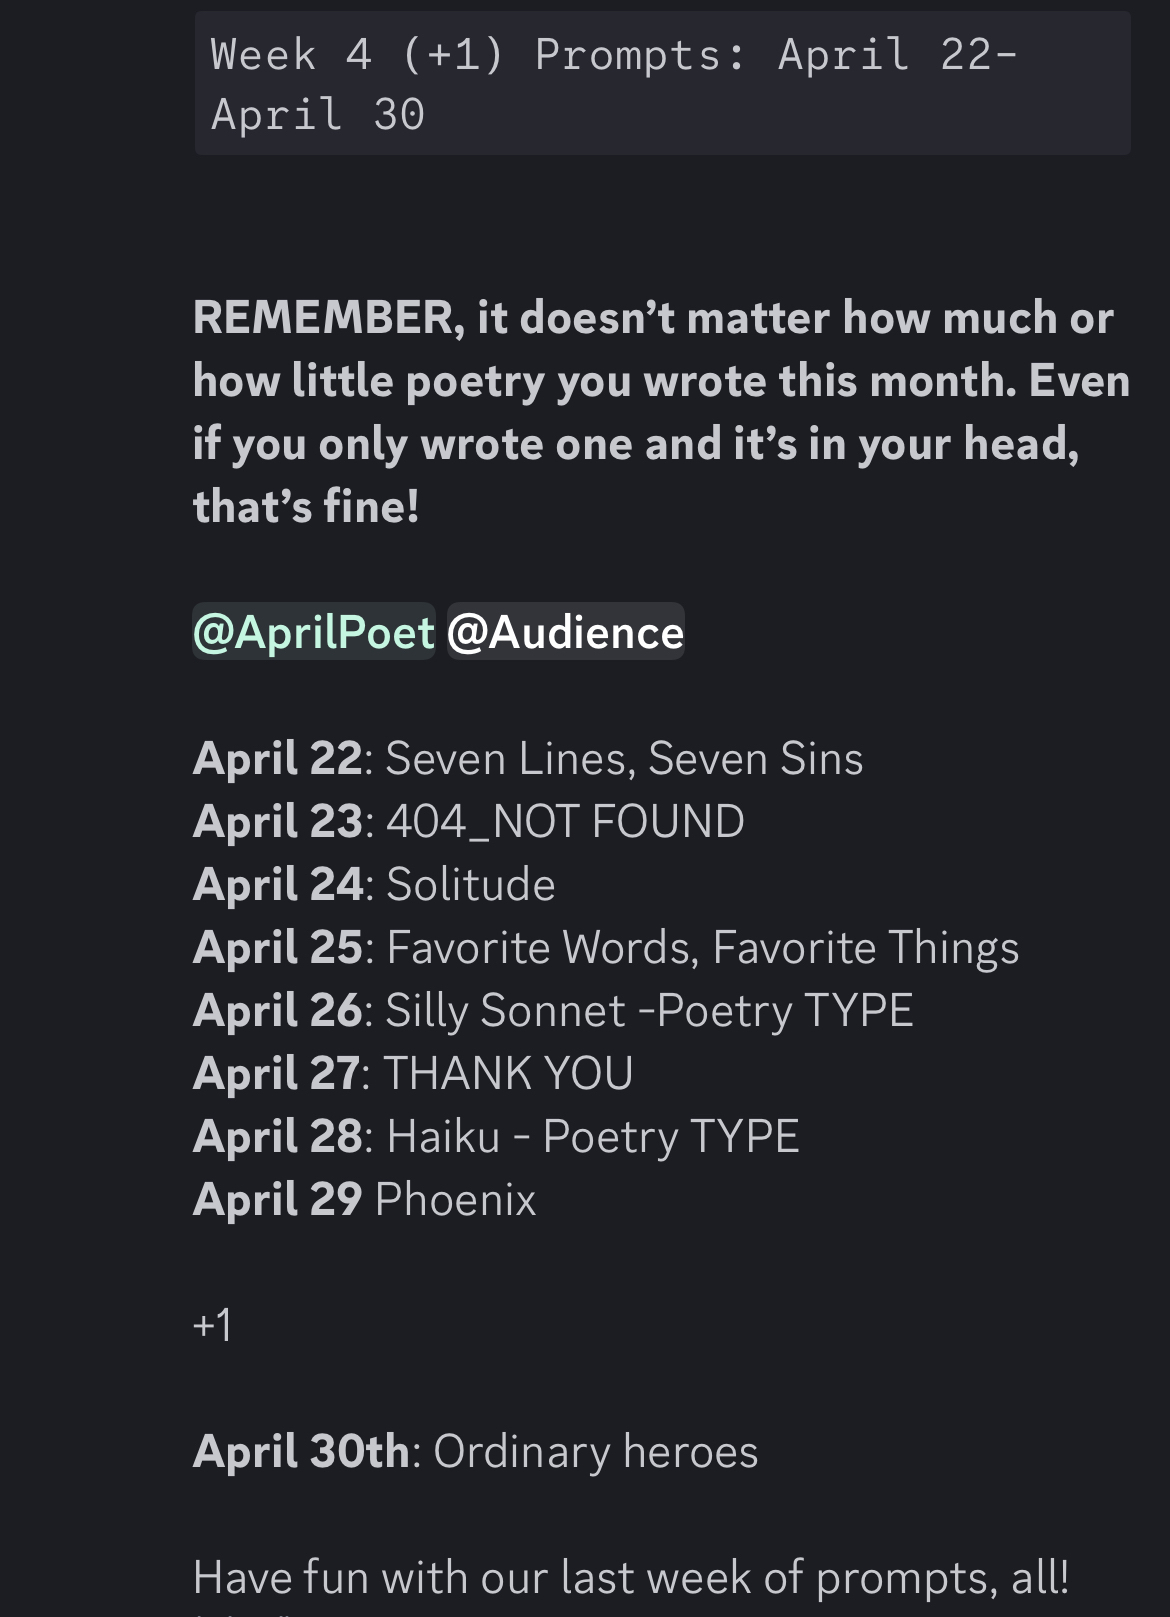Image resolution: width=1170 pixels, height=1617 pixels.
Task: Select the Haiku - Poetry TYPE prompt
Action: pyautogui.click(x=593, y=1136)
